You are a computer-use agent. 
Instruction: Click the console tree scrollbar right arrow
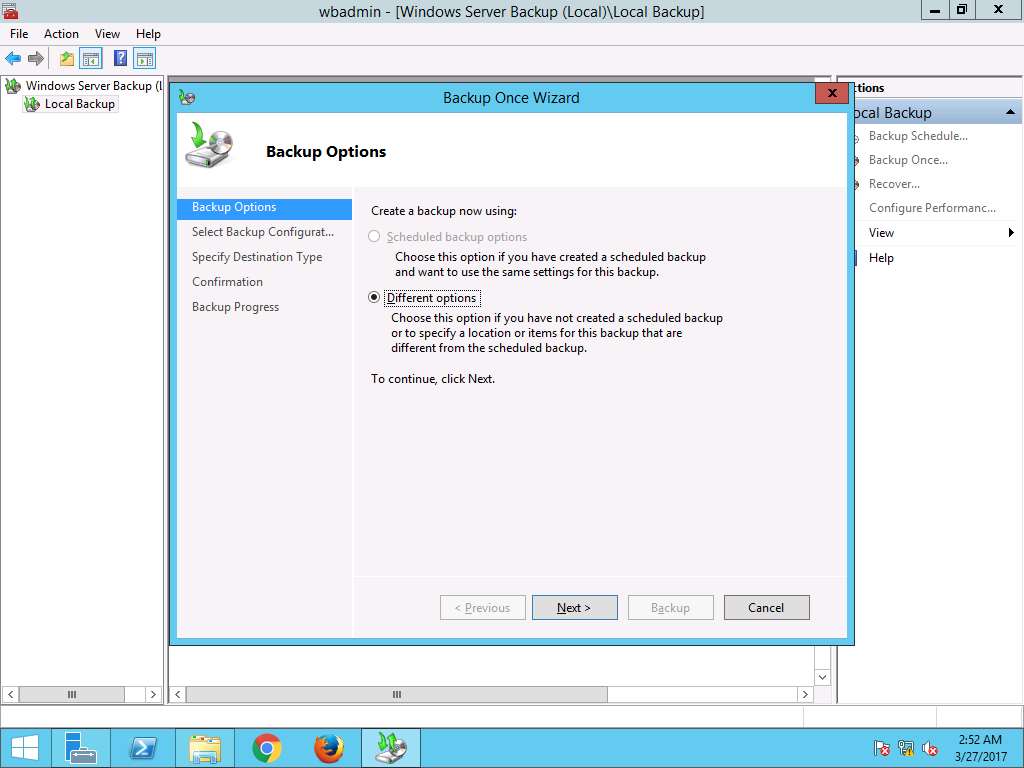[x=153, y=694]
